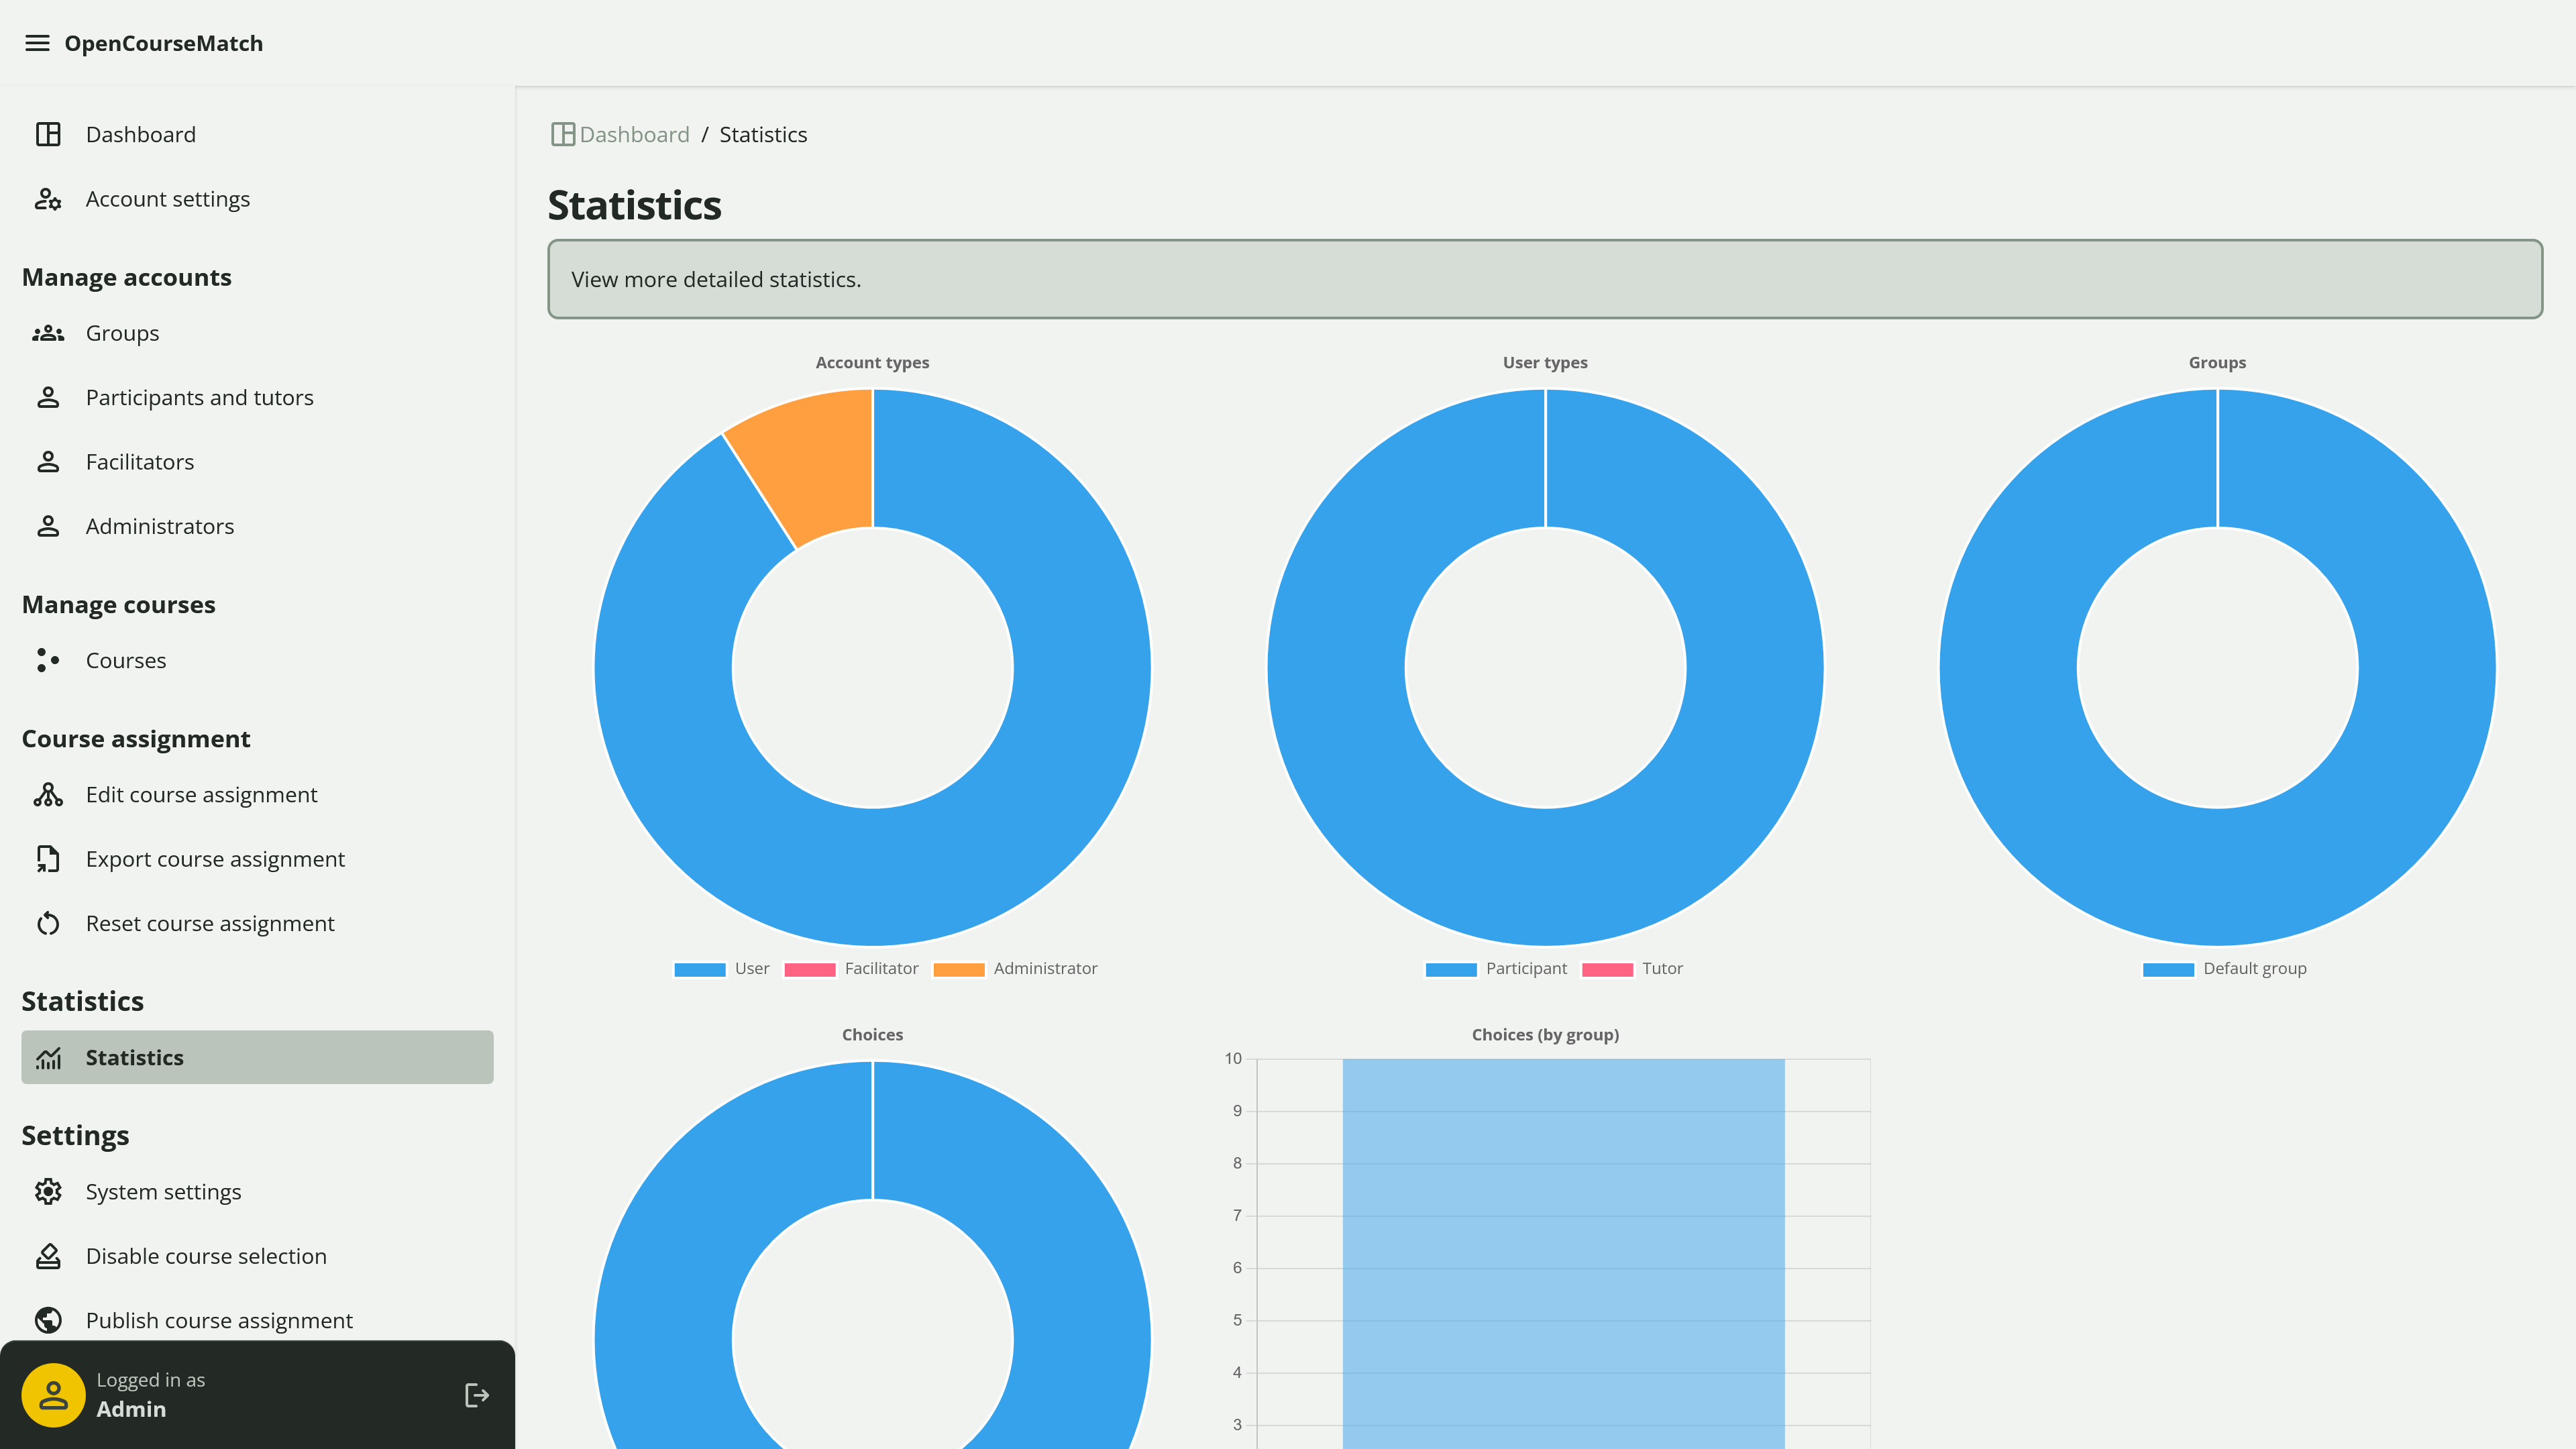Toggle the User legend in Account types

coord(722,968)
